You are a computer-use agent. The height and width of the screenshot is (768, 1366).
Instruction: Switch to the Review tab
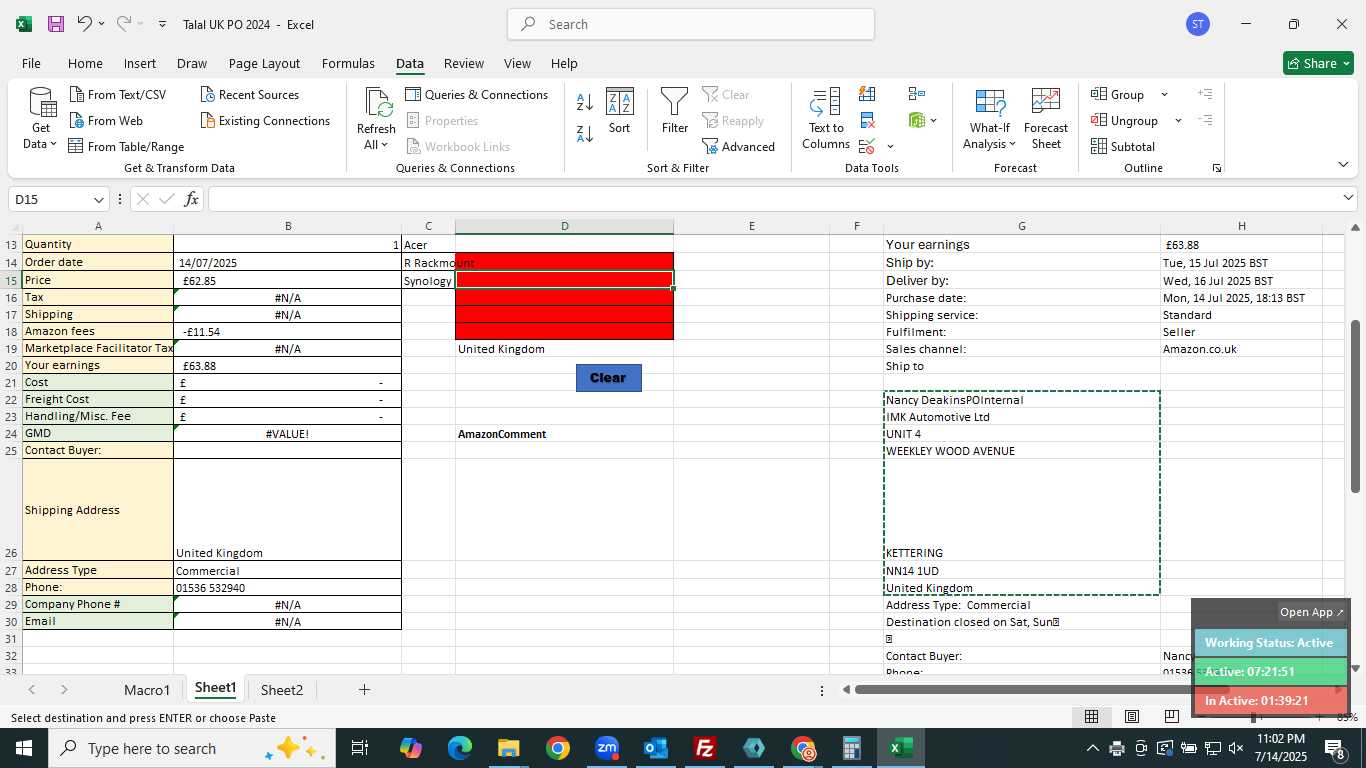pos(464,63)
